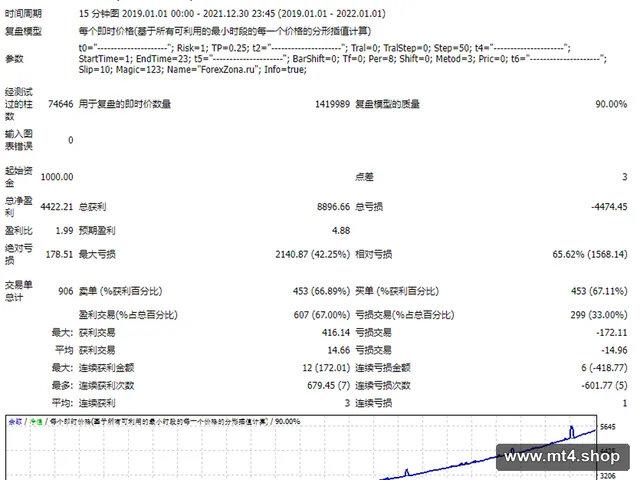This screenshot has height=480, width=640.
Task: Click average loss trade -14.96
Action: (x=614, y=350)
